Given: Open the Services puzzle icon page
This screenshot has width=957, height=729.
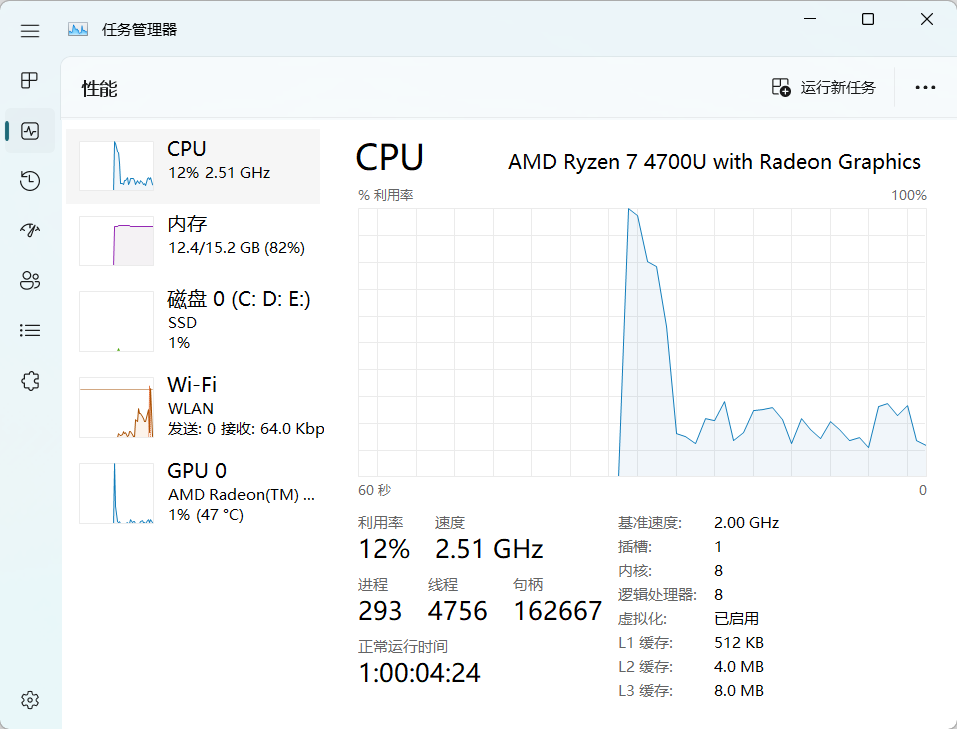Looking at the screenshot, I should pyautogui.click(x=30, y=381).
